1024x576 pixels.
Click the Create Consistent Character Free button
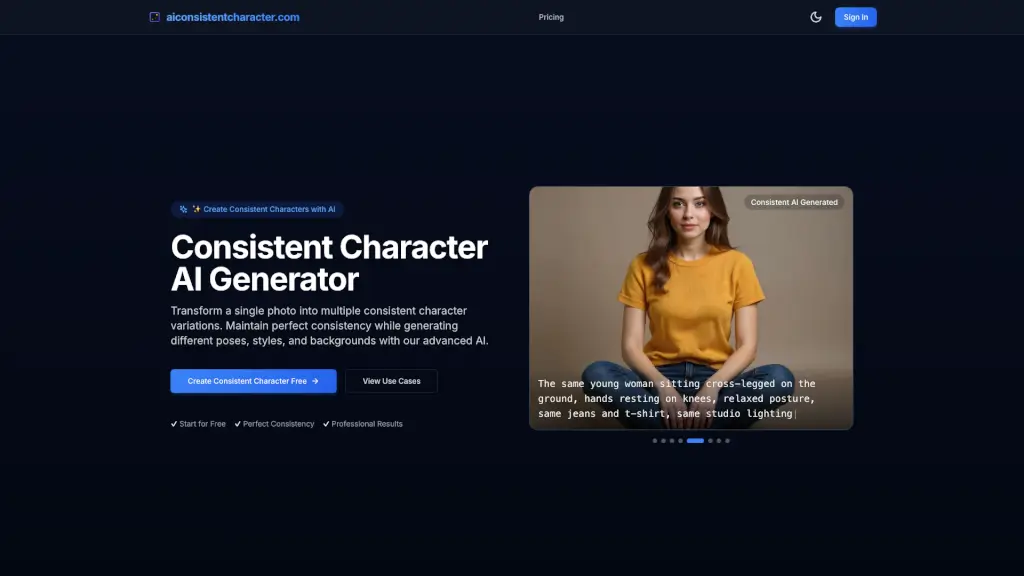(x=253, y=381)
